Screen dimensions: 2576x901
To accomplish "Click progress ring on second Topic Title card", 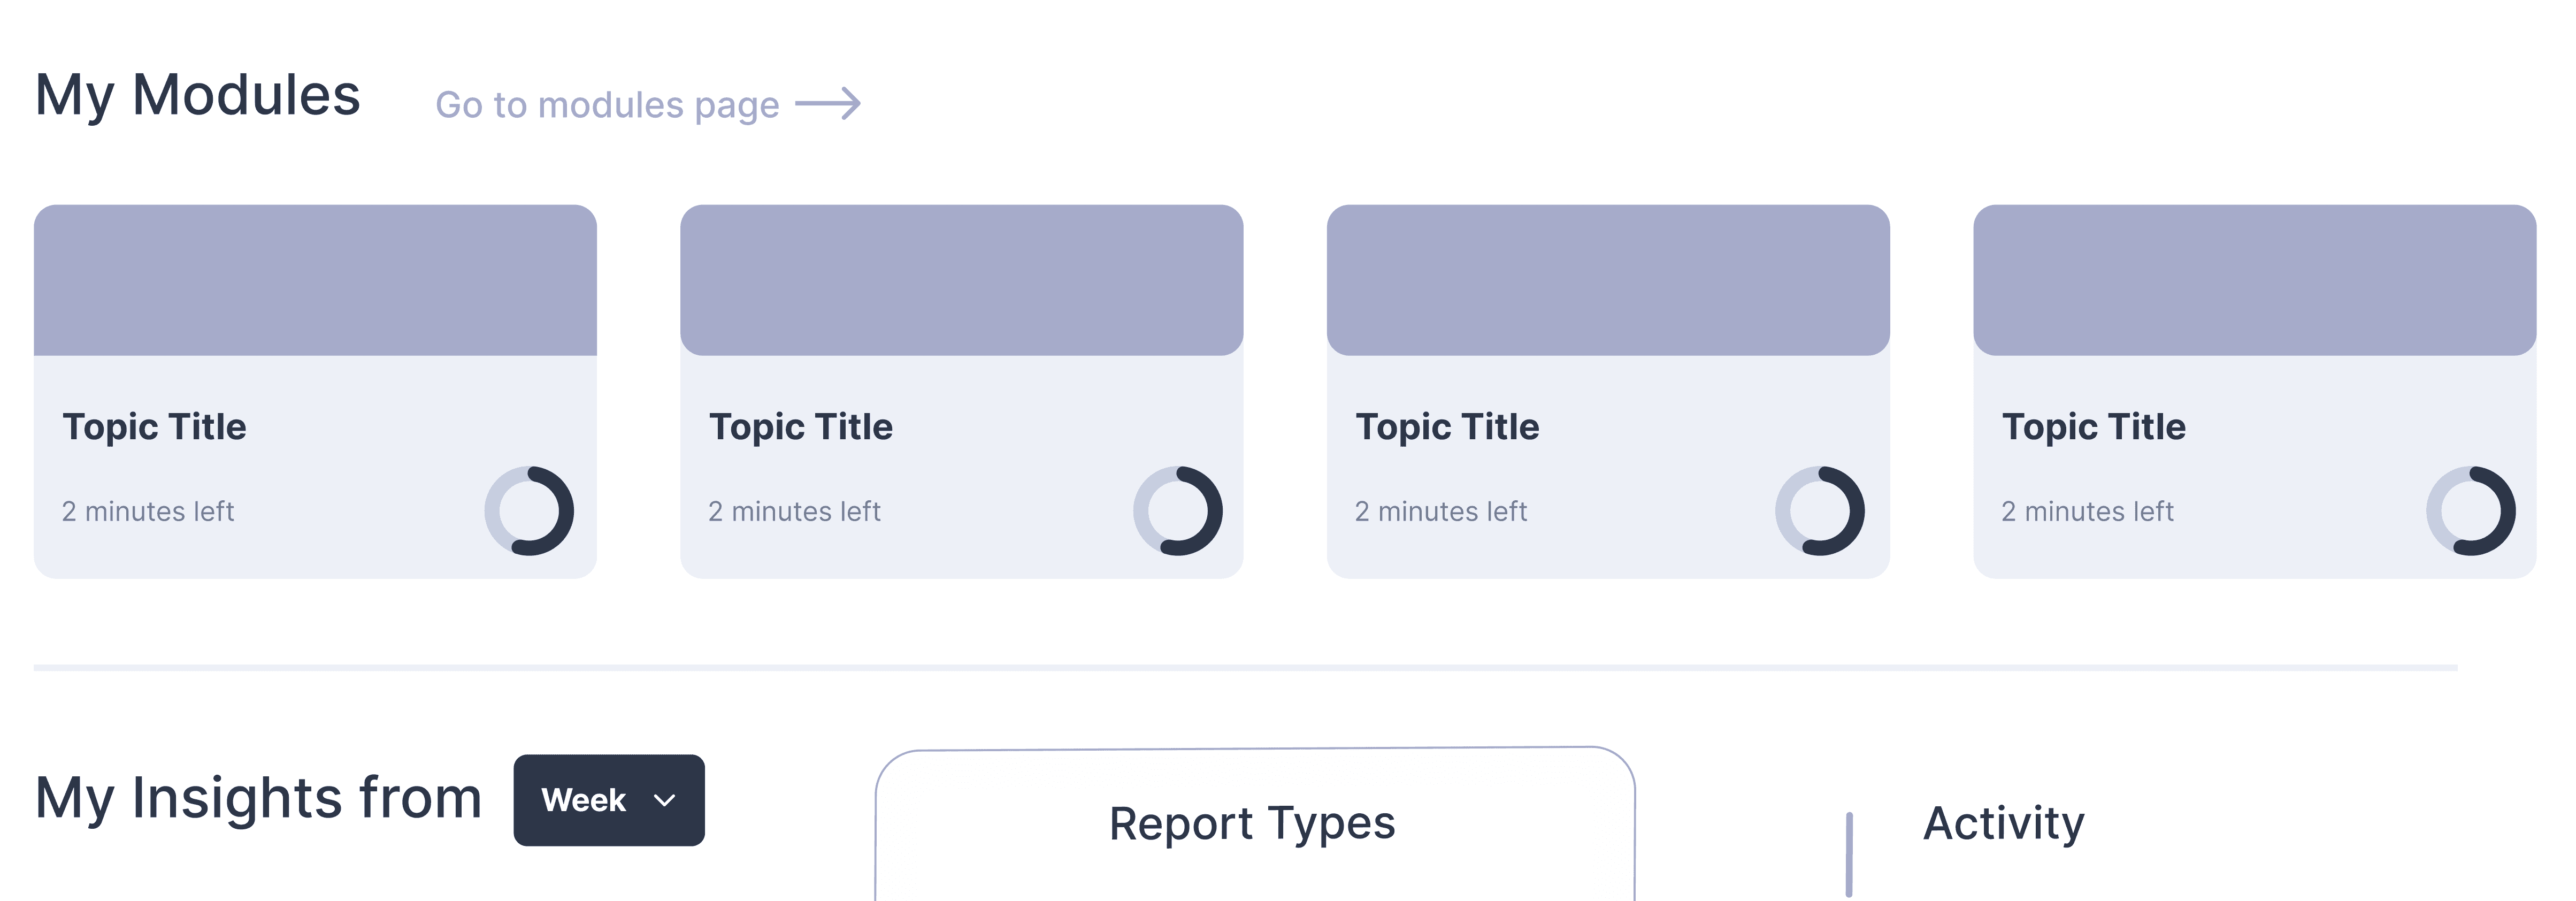I will pyautogui.click(x=1177, y=511).
